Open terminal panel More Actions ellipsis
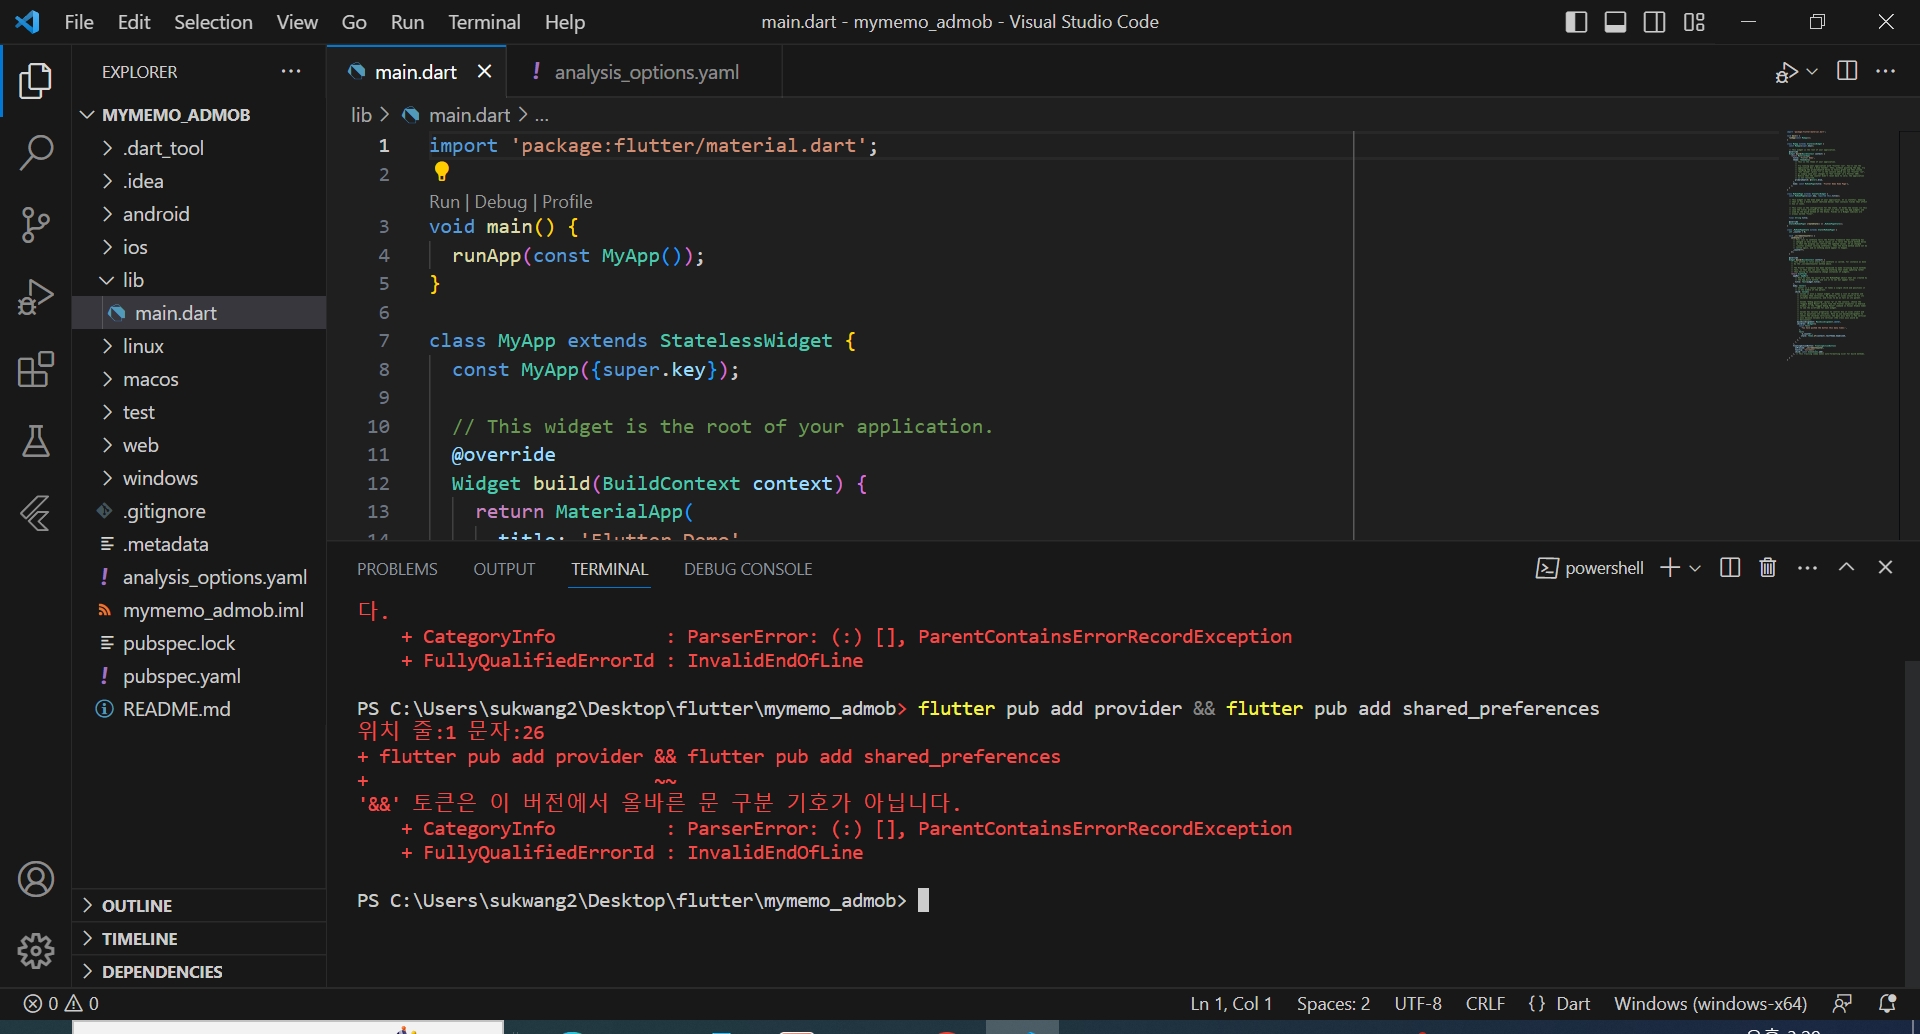1920x1034 pixels. pyautogui.click(x=1807, y=568)
